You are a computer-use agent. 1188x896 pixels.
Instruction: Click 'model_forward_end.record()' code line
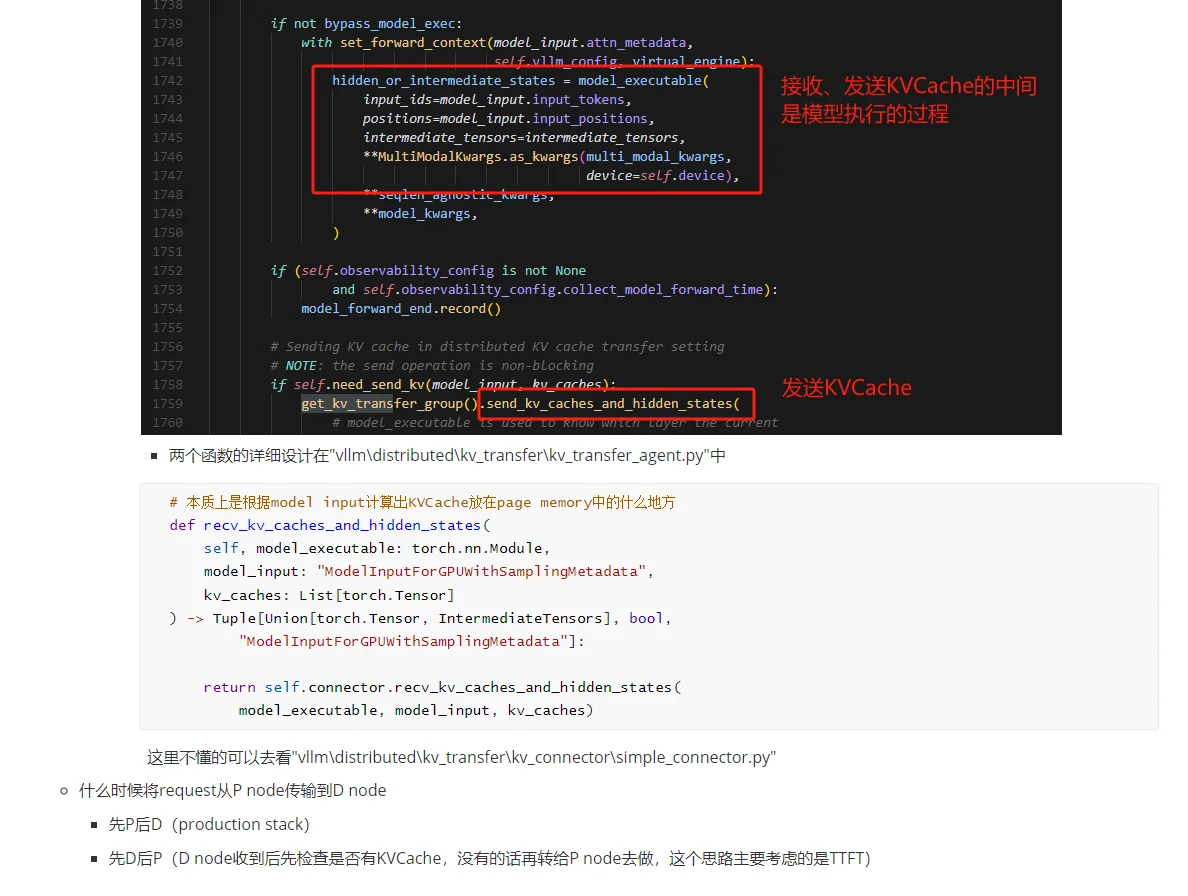tap(401, 308)
